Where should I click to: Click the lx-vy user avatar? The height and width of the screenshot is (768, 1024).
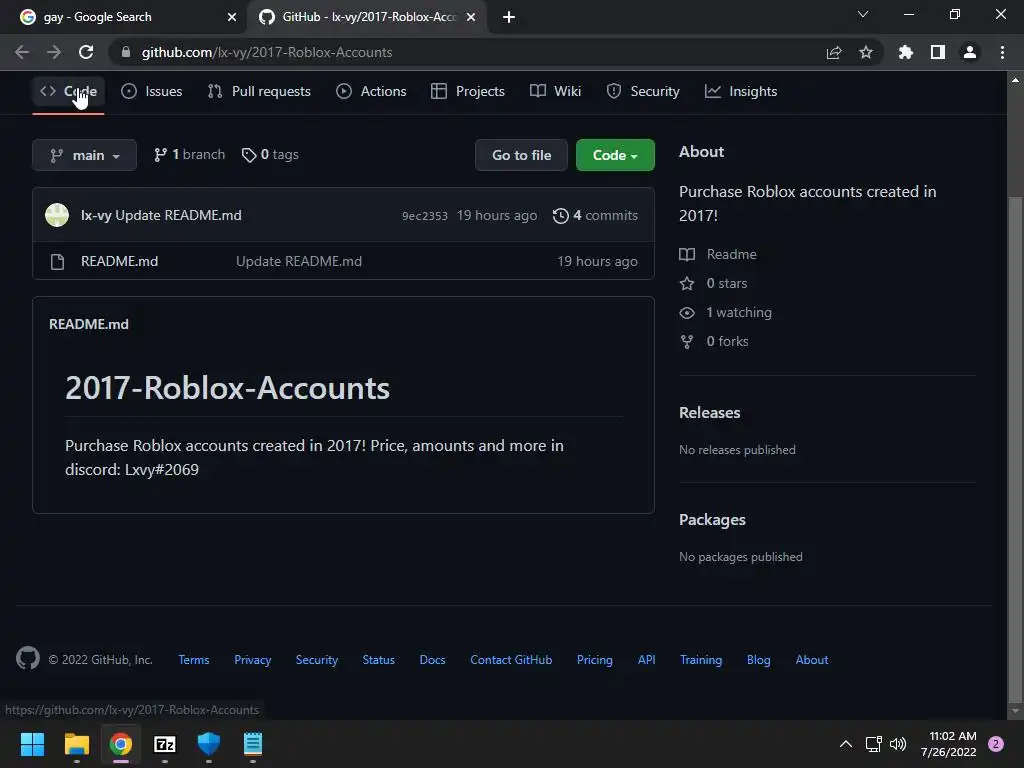coord(57,215)
